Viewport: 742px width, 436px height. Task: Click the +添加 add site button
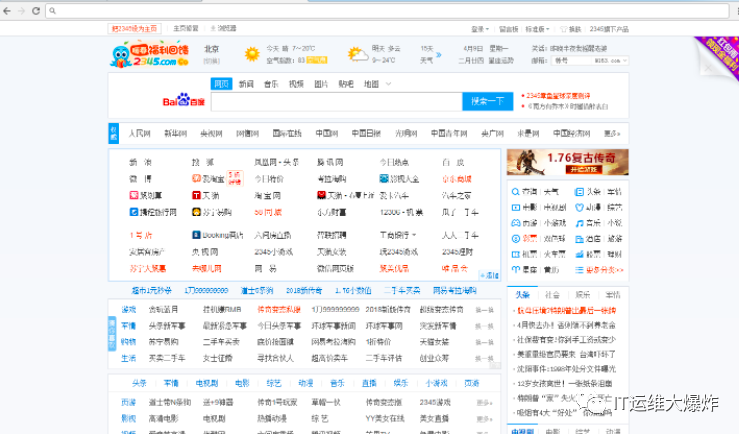click(489, 275)
